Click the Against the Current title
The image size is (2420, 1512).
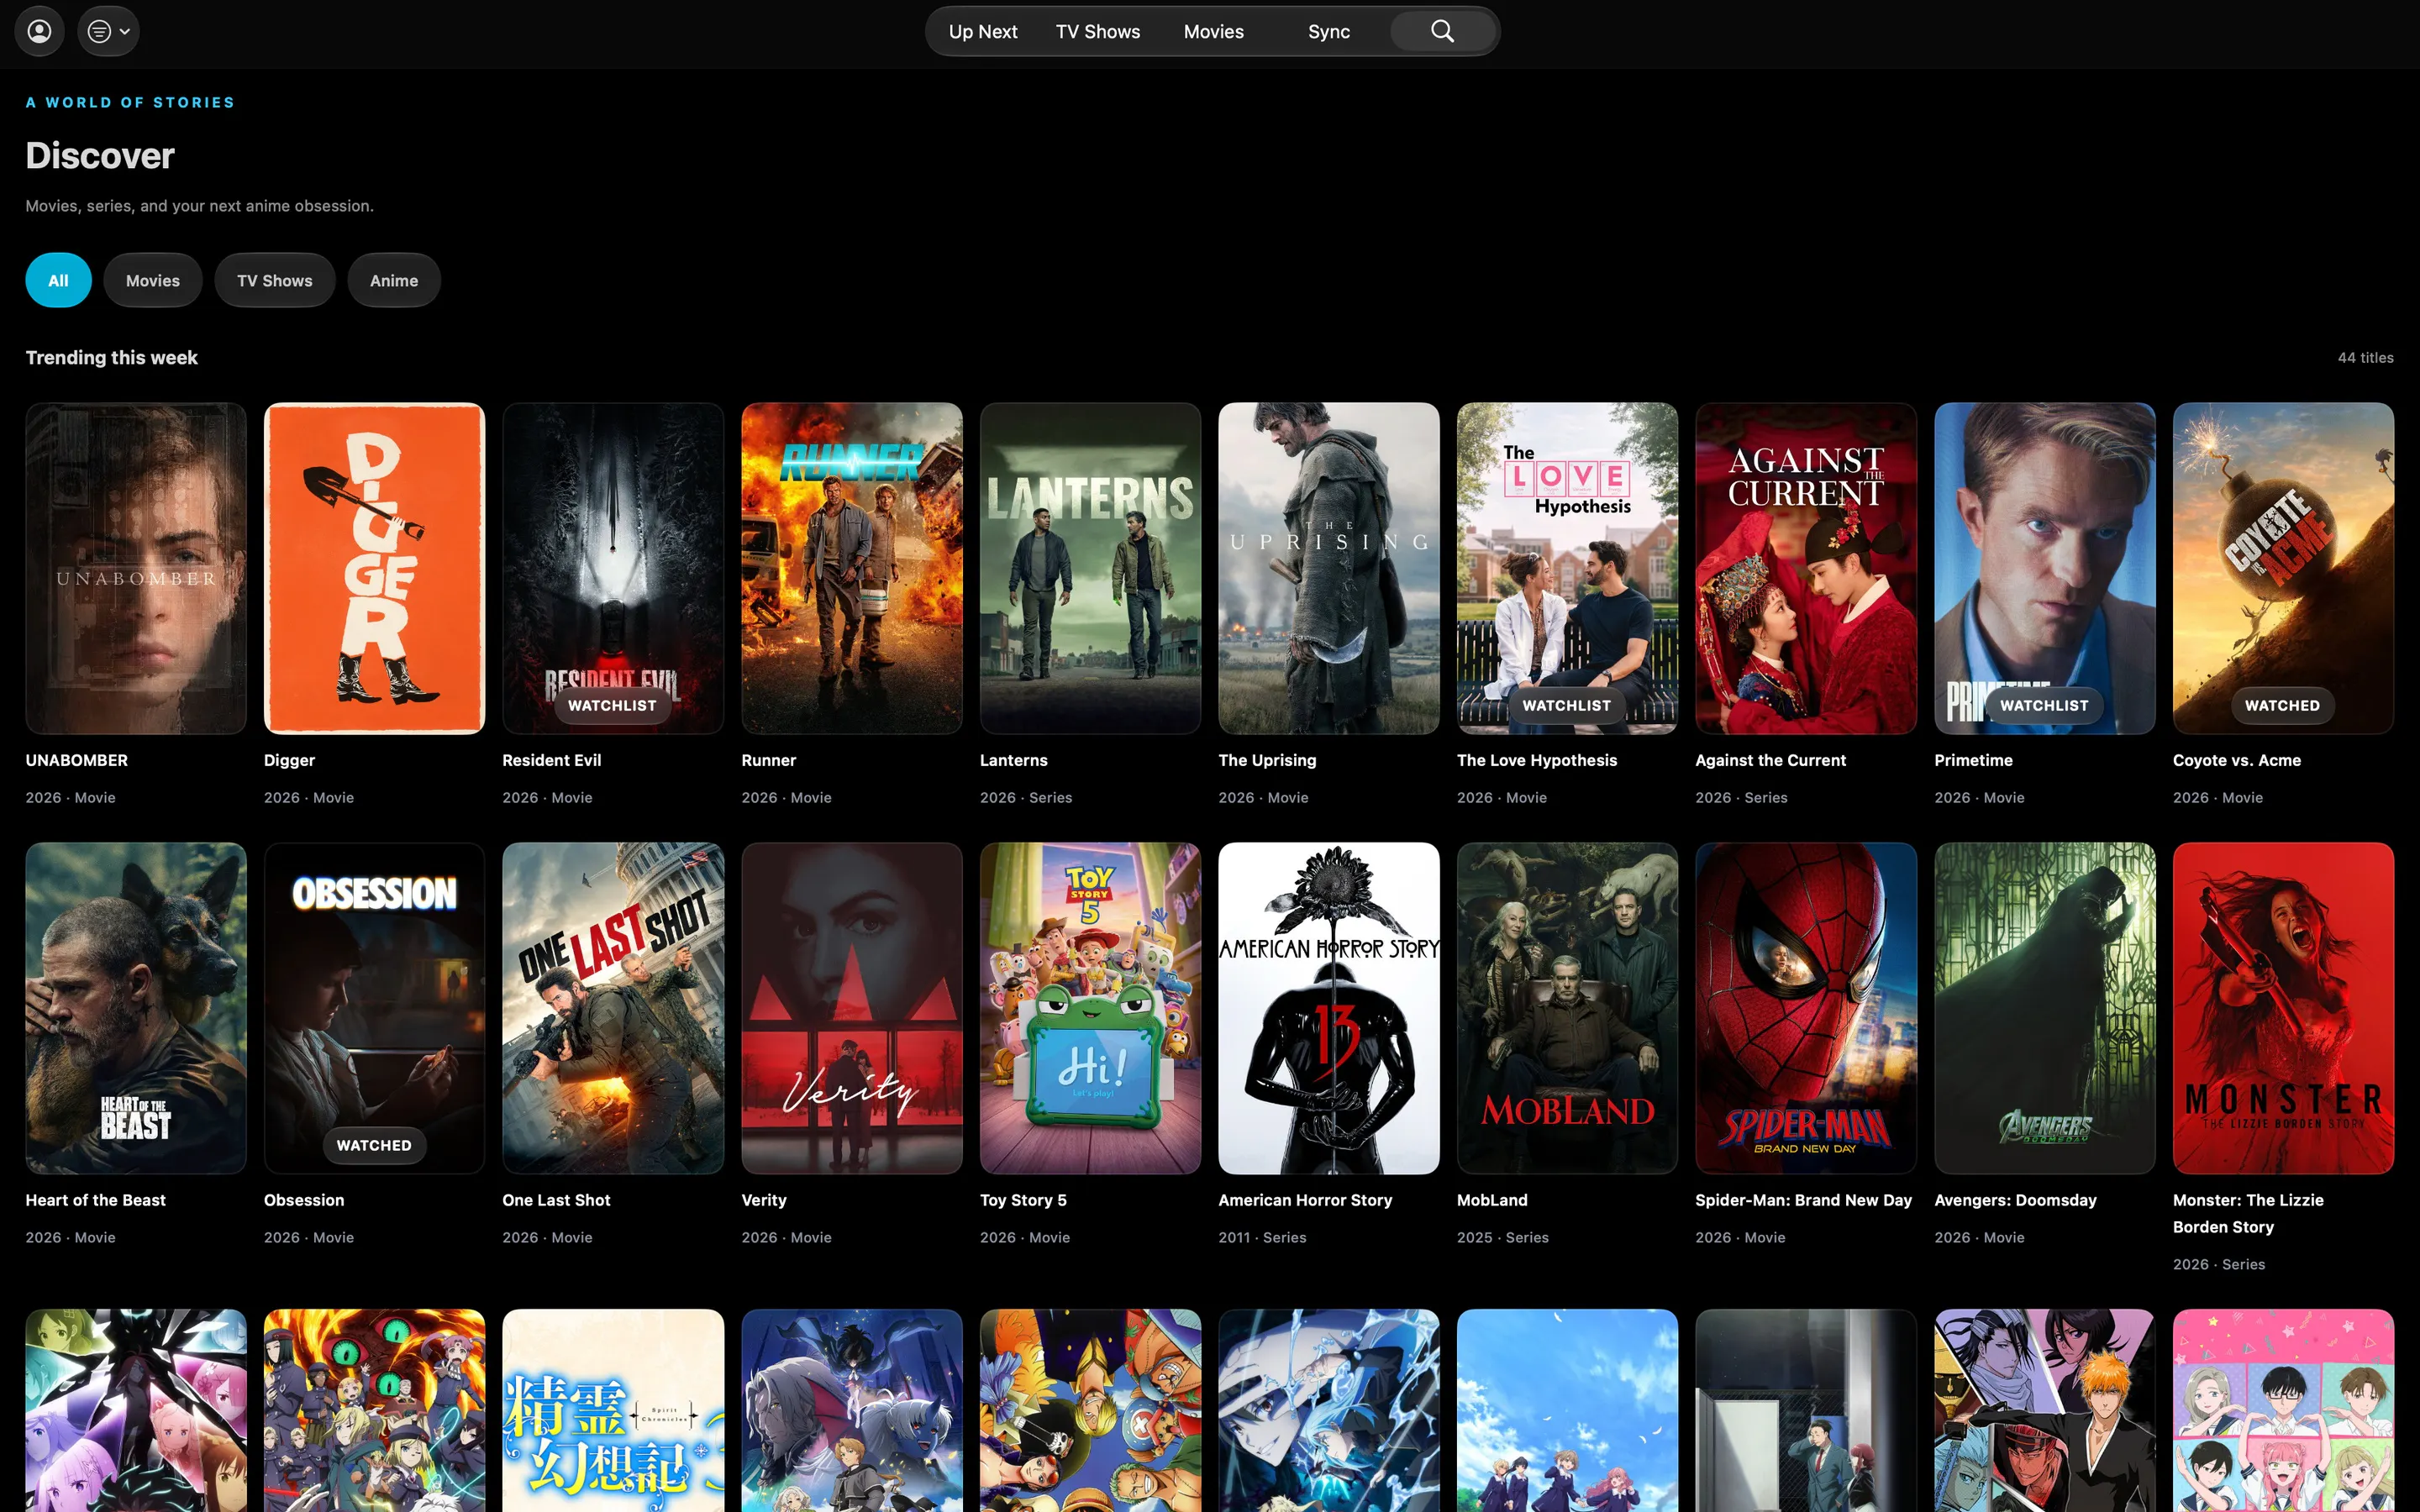(1770, 760)
